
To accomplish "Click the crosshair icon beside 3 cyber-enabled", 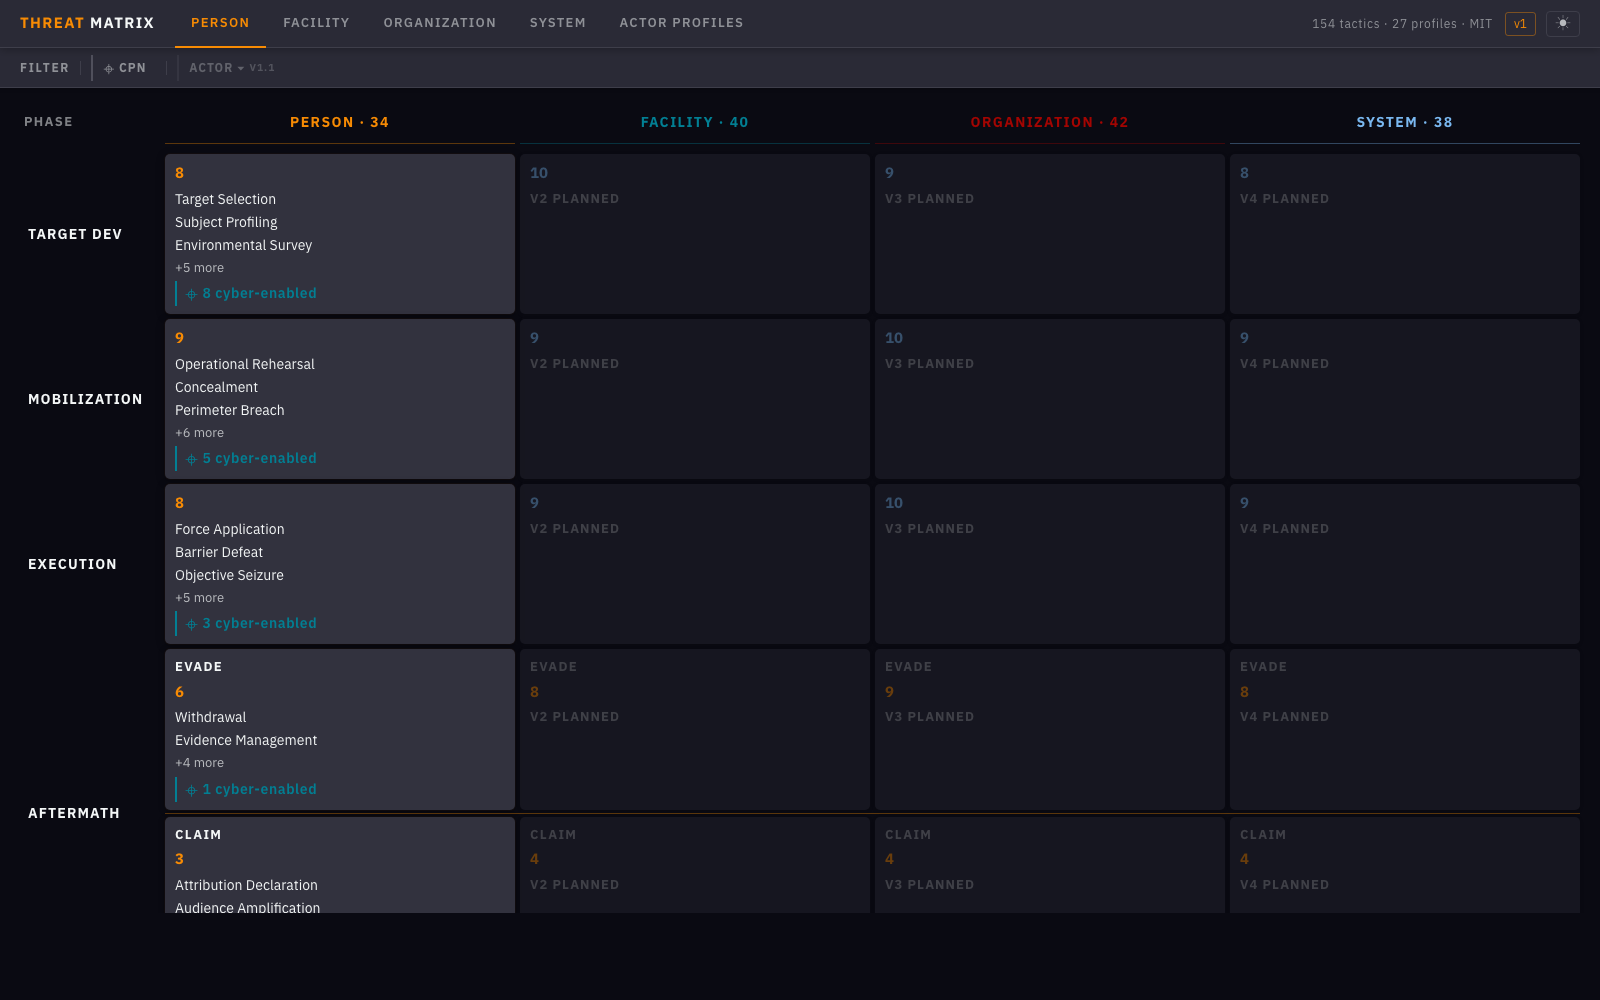I will point(191,624).
